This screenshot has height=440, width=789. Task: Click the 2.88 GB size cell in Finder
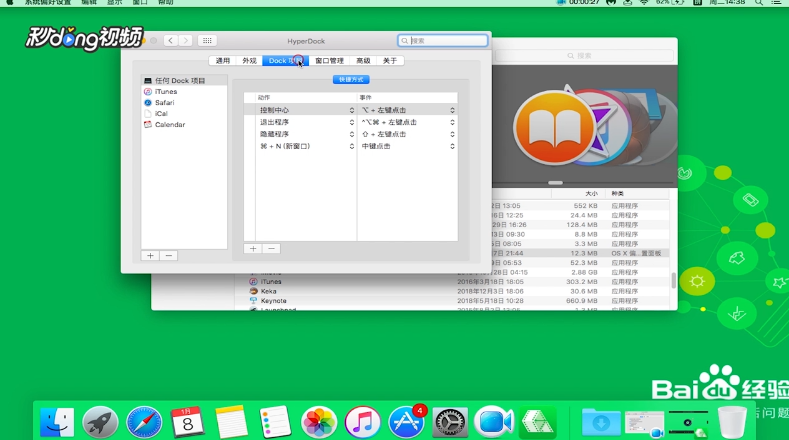click(x=584, y=272)
